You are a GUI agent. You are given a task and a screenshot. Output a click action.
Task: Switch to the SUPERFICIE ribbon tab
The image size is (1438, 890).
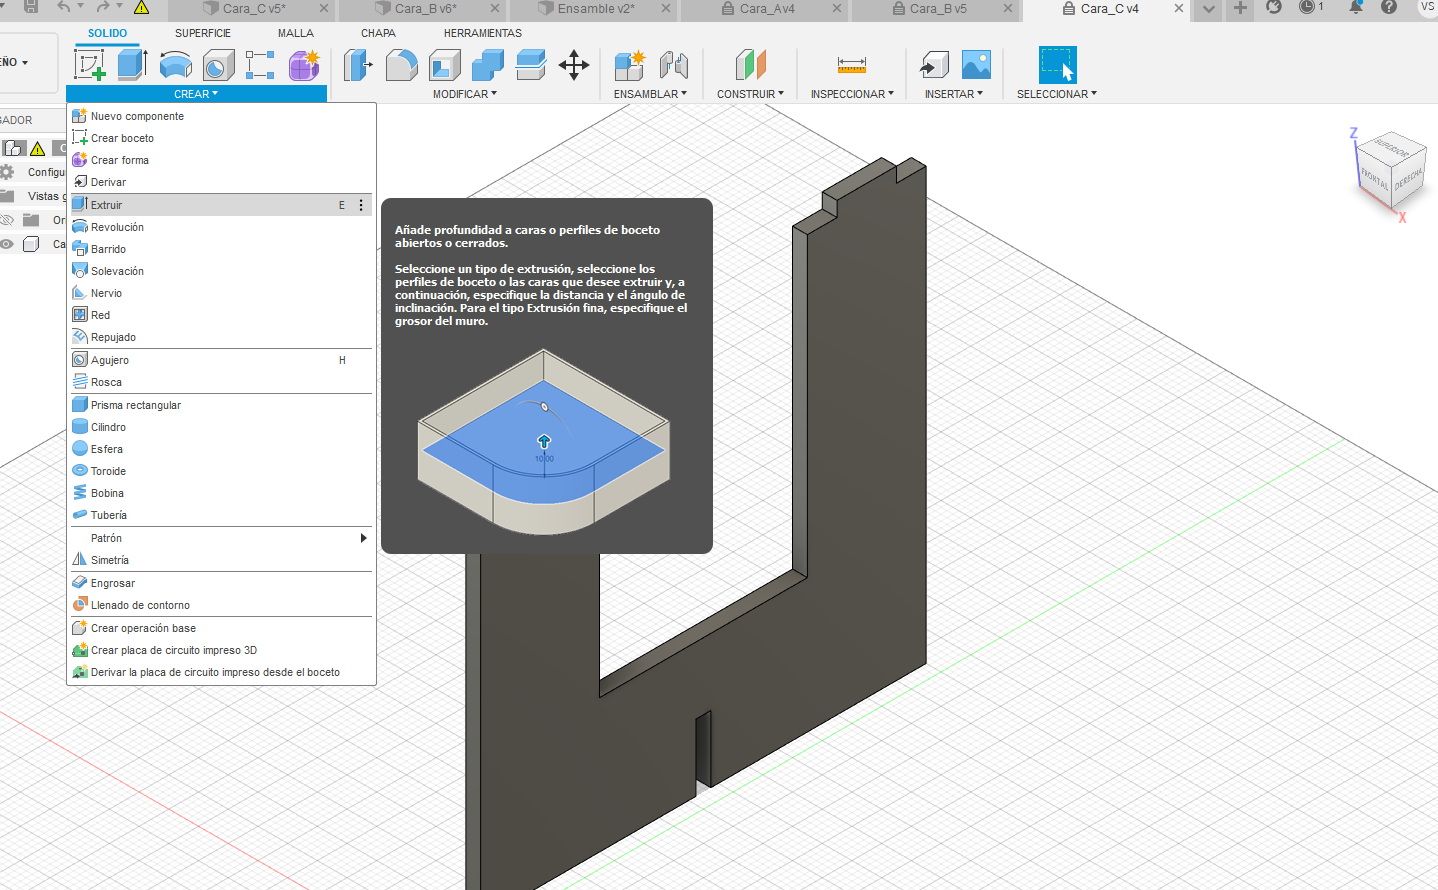202,33
